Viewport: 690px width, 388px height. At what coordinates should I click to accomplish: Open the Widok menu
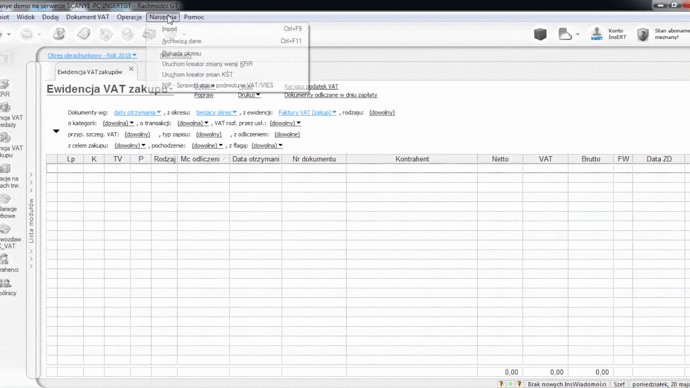26,17
